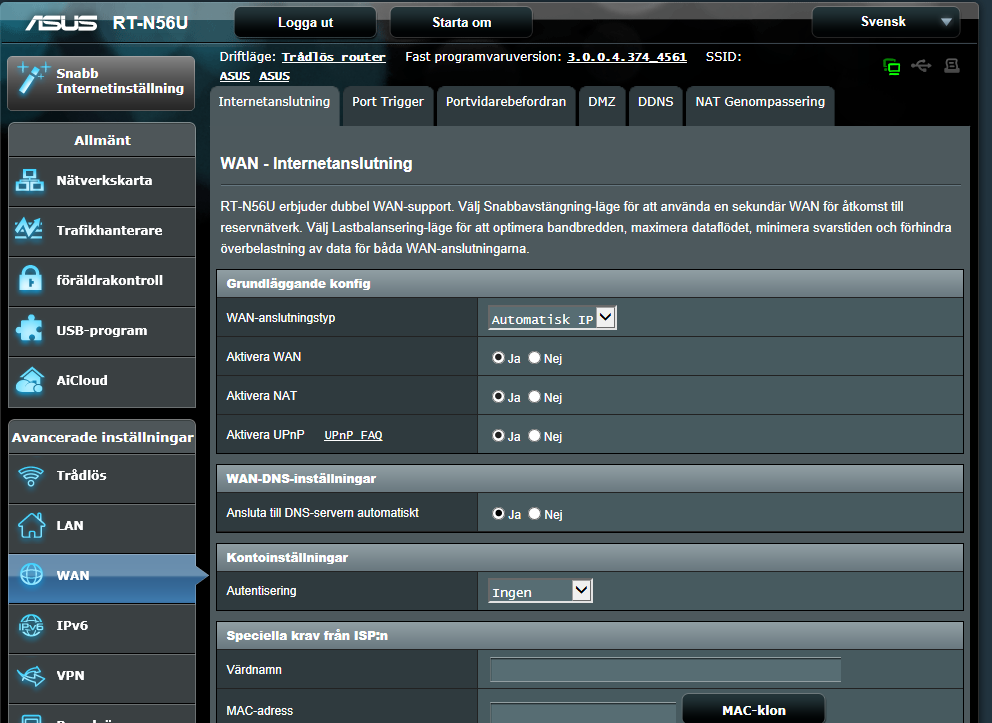The image size is (992, 723).
Task: Click the VPN arrows icon
Action: [x=31, y=676]
